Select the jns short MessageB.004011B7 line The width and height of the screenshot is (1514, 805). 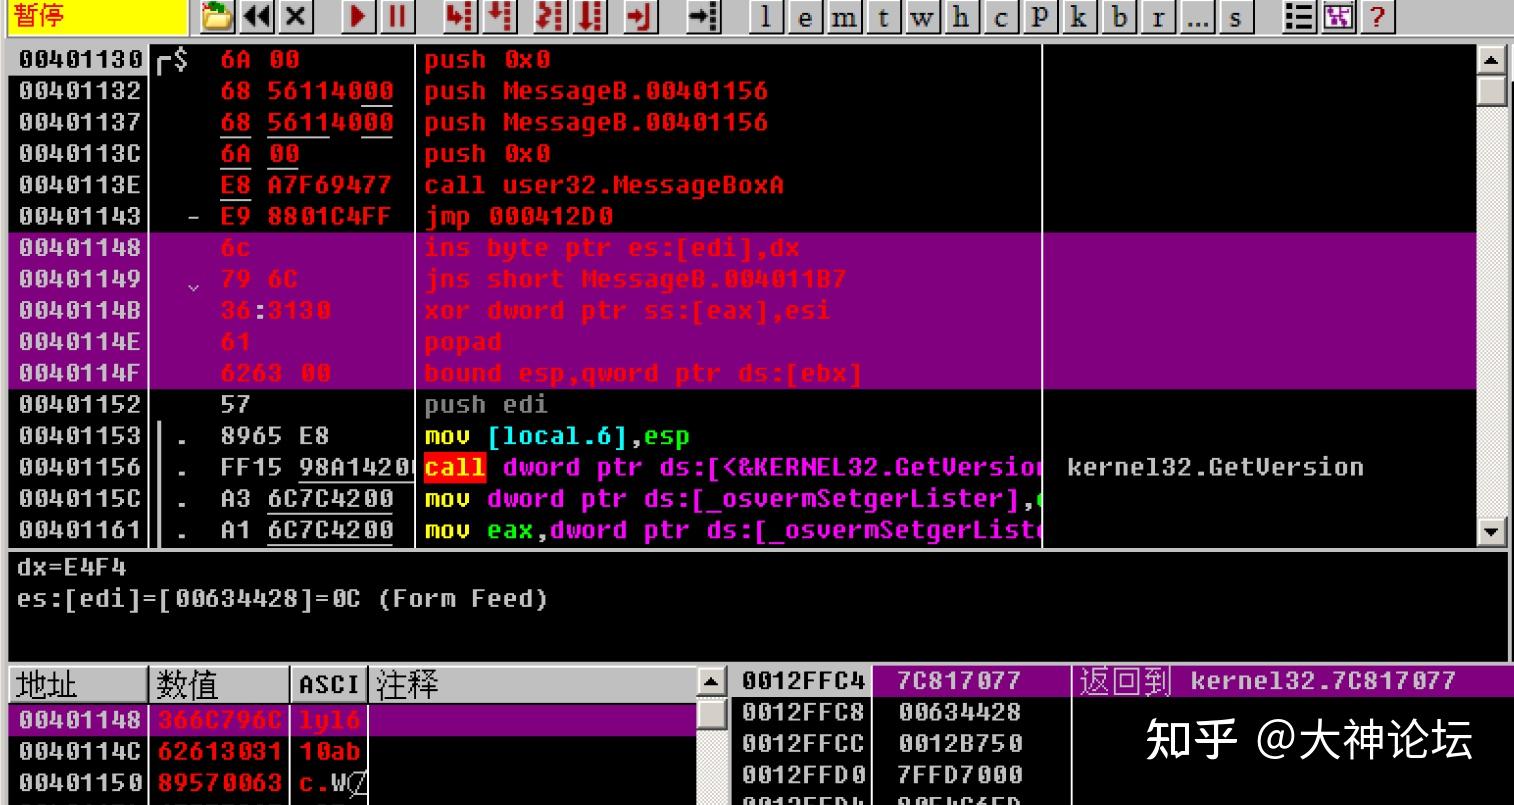tap(635, 279)
